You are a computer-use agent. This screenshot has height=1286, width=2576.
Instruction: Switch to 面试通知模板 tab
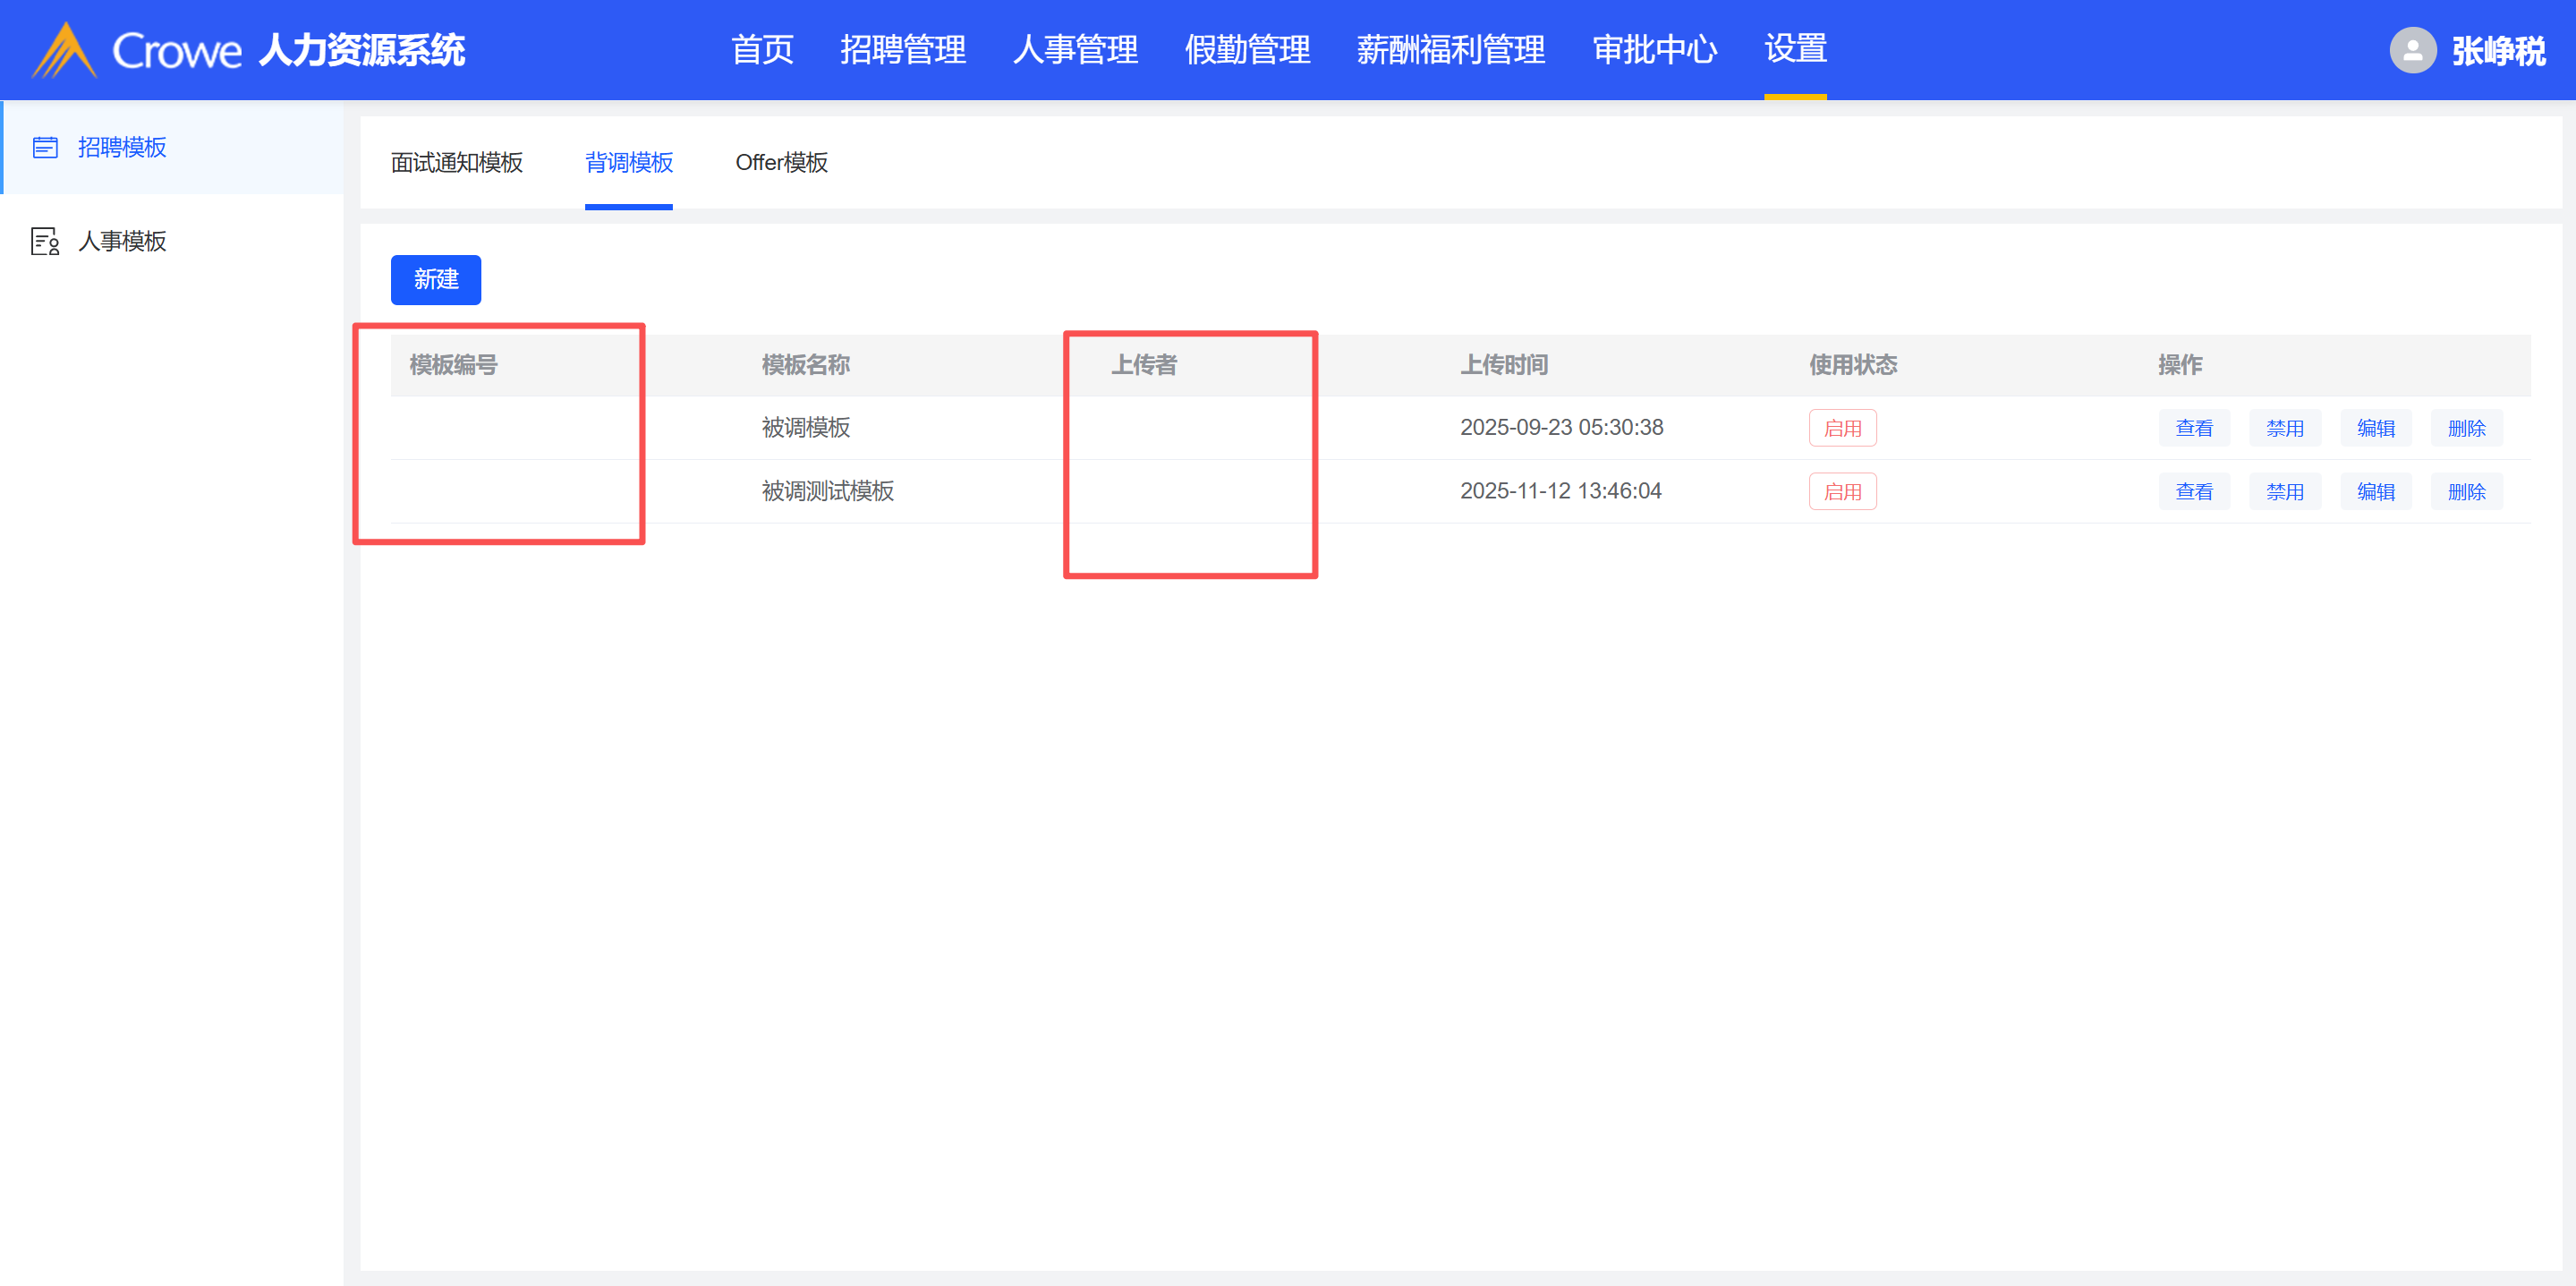[x=456, y=162]
